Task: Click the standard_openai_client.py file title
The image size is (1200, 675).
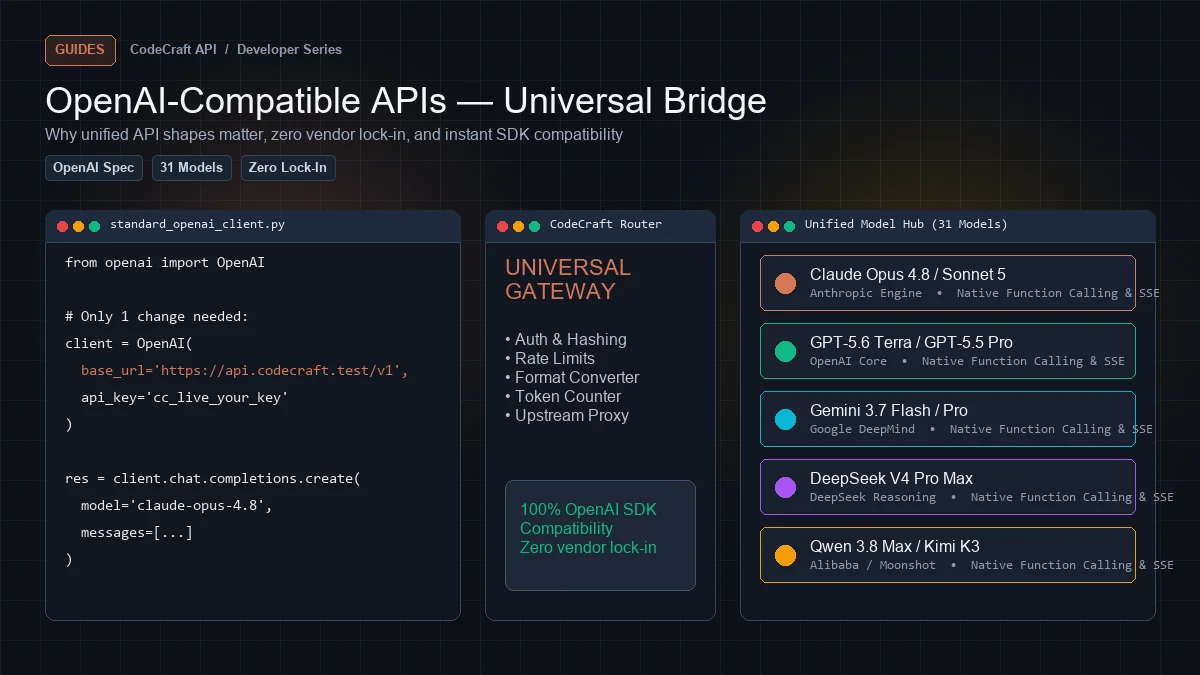Action: pos(197,225)
